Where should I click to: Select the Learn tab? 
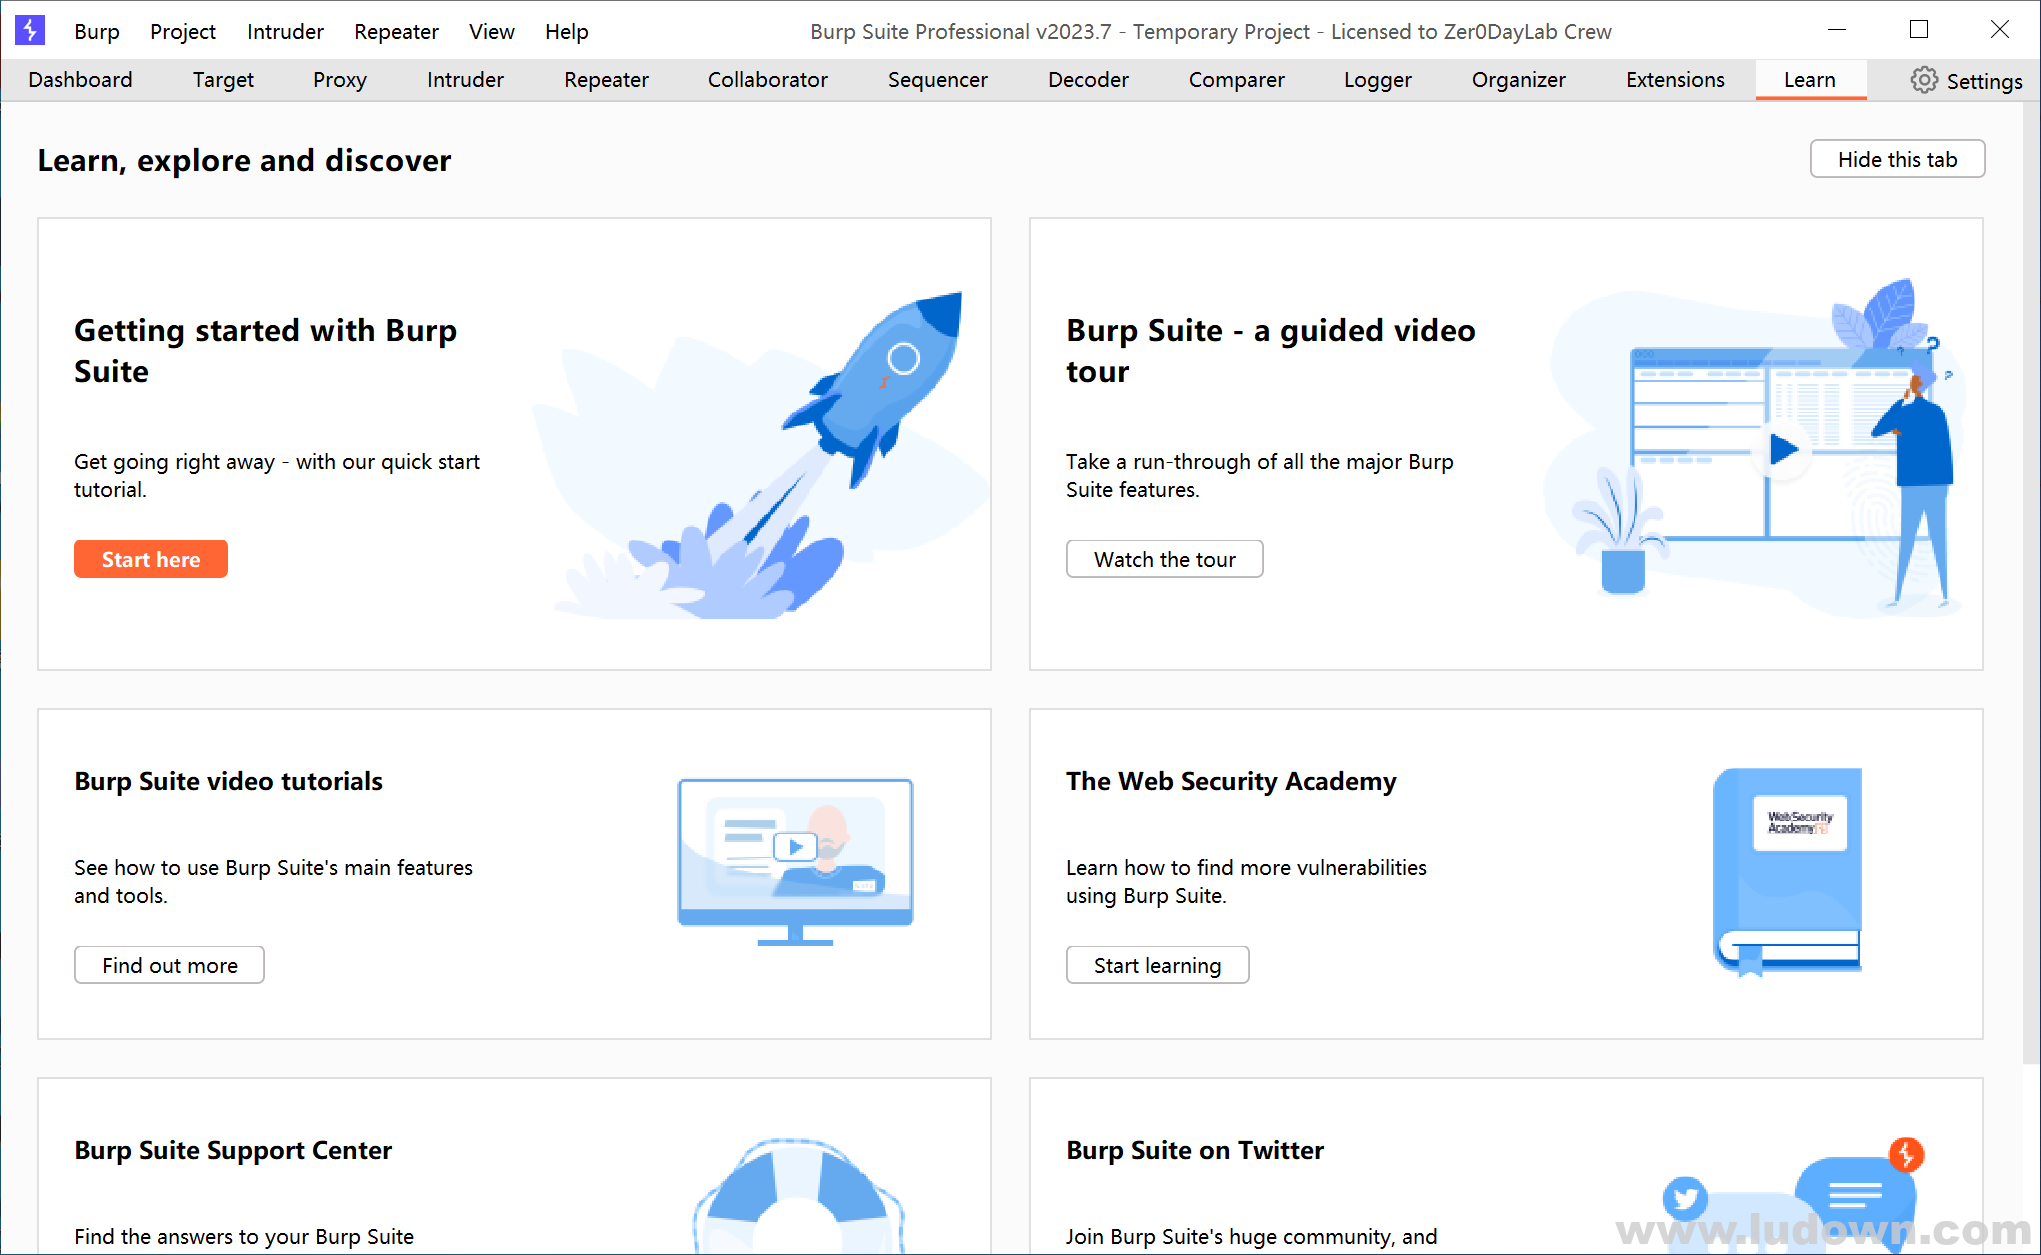point(1810,80)
